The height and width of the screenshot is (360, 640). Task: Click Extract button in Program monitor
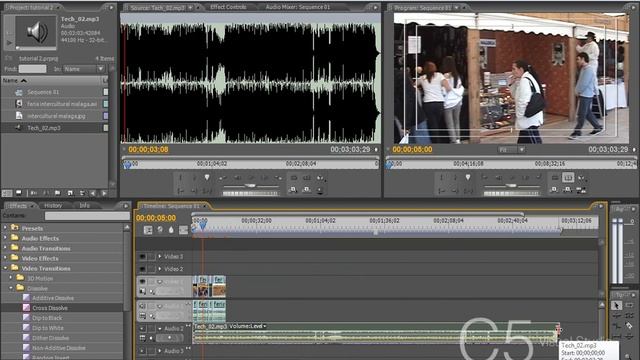(567, 190)
